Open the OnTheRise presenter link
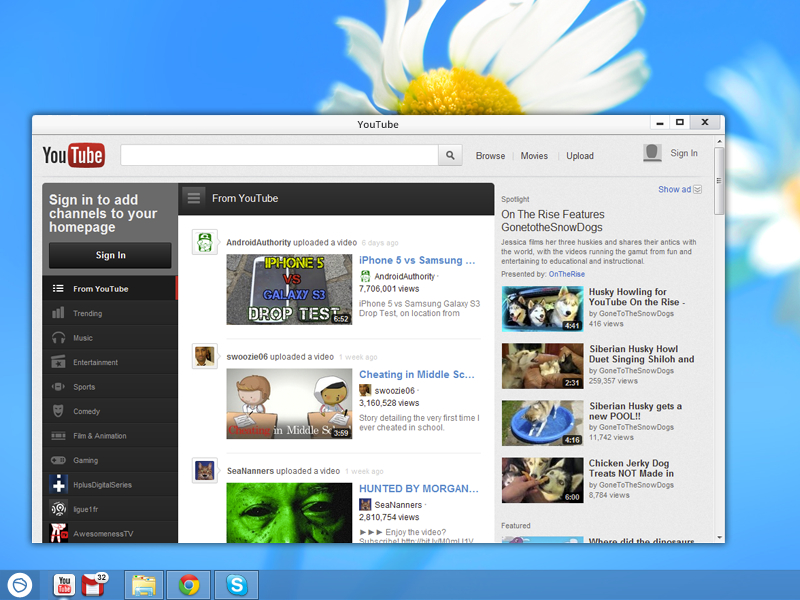Screen dimensions: 800x600 (x=567, y=274)
